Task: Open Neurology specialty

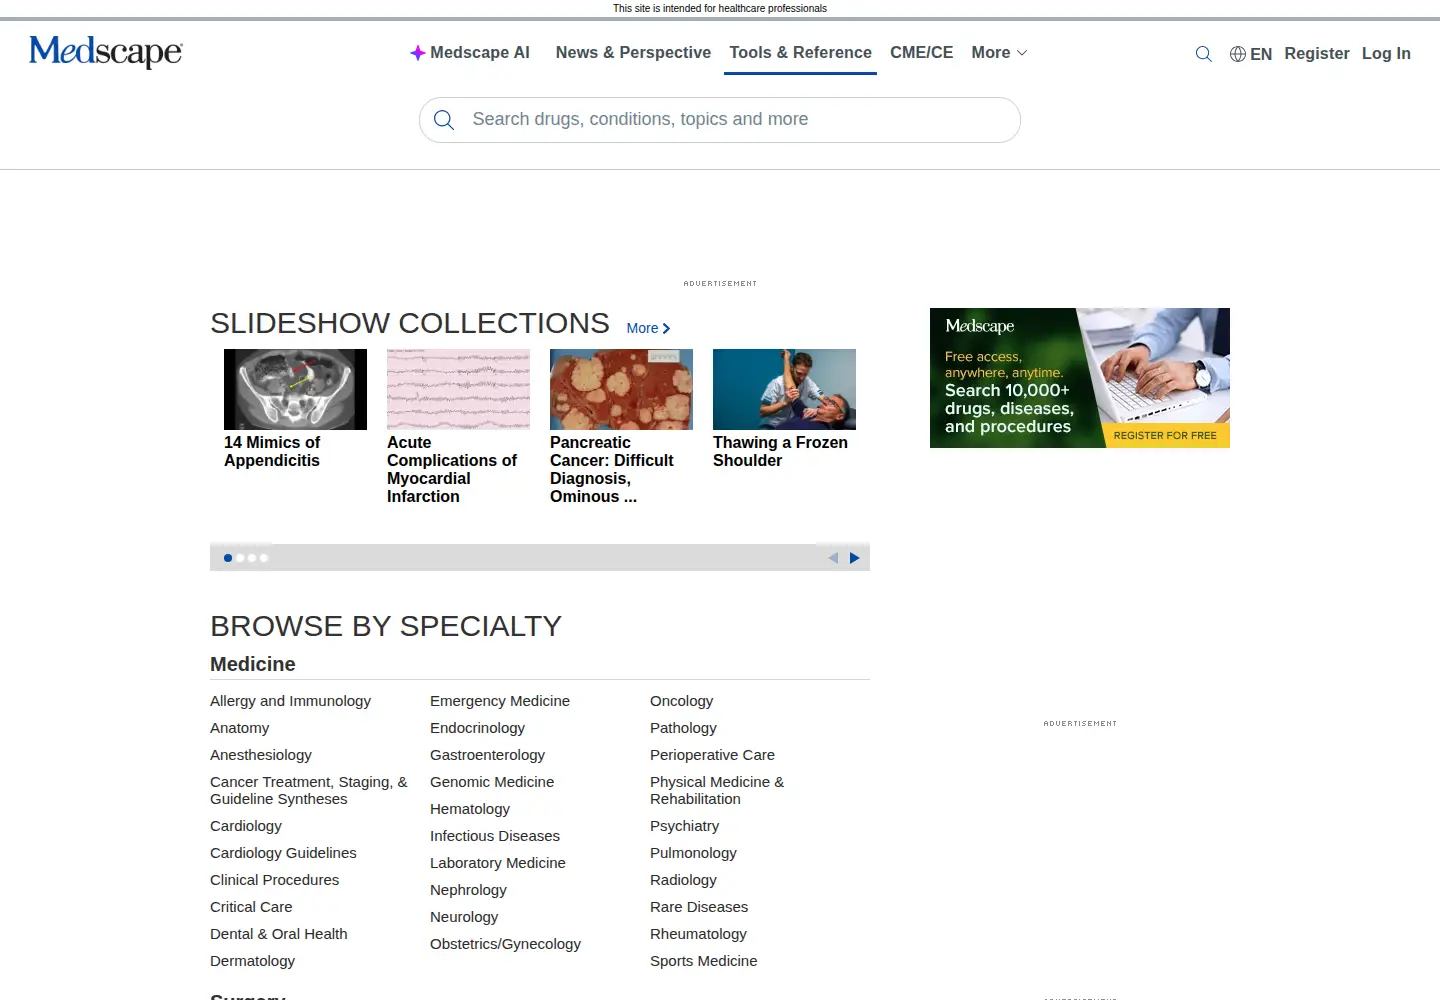Action: point(464,917)
